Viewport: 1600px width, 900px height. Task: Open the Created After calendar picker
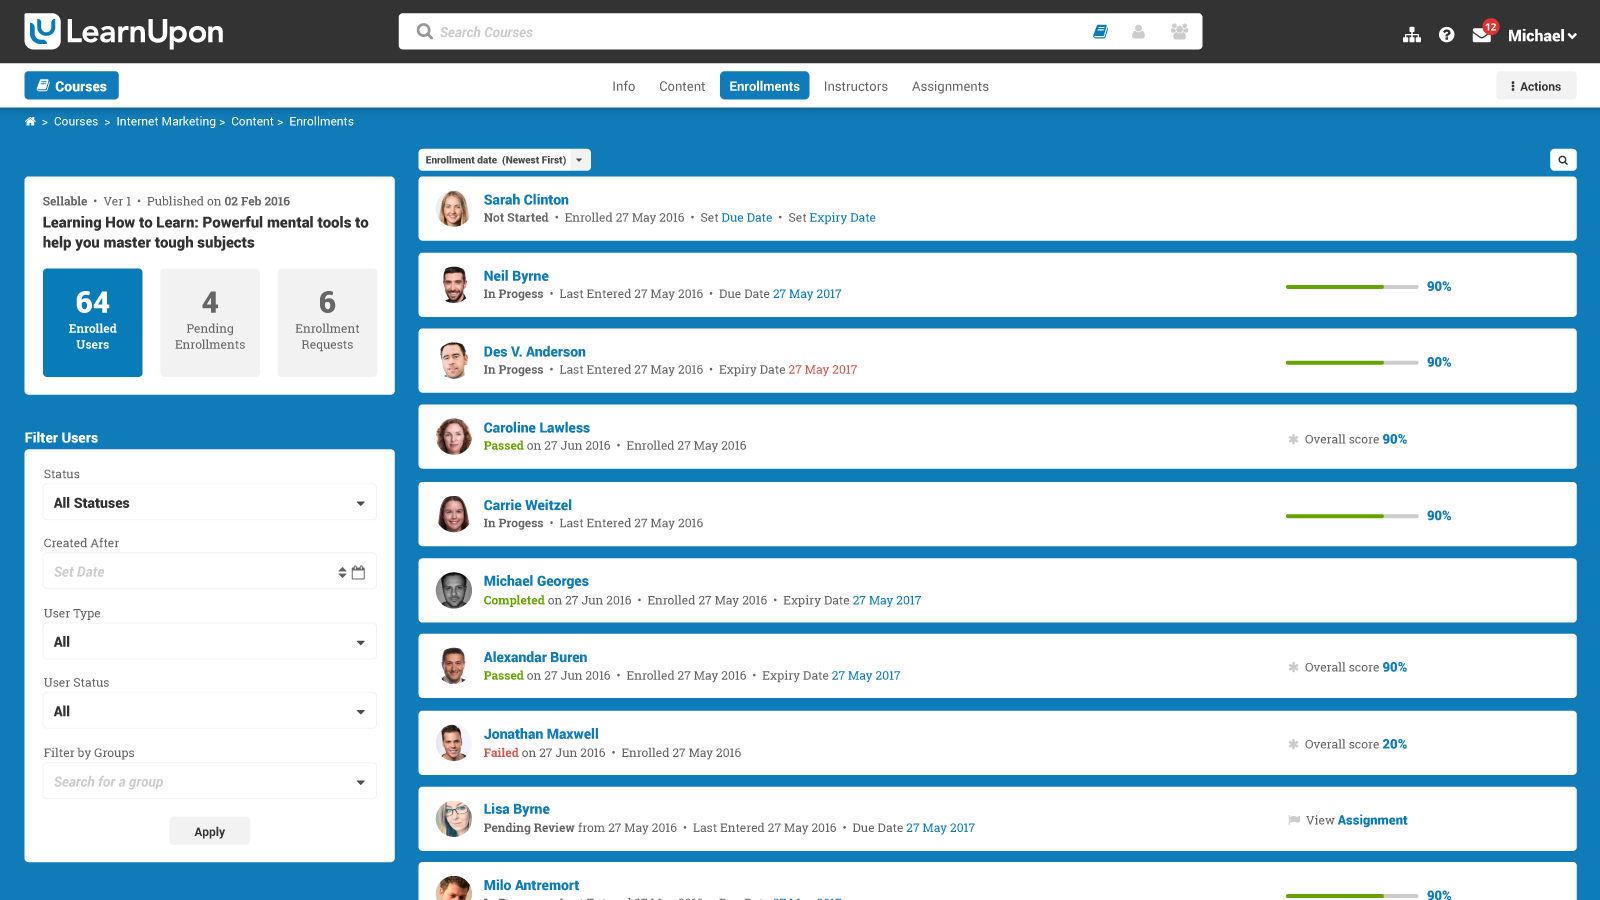359,571
